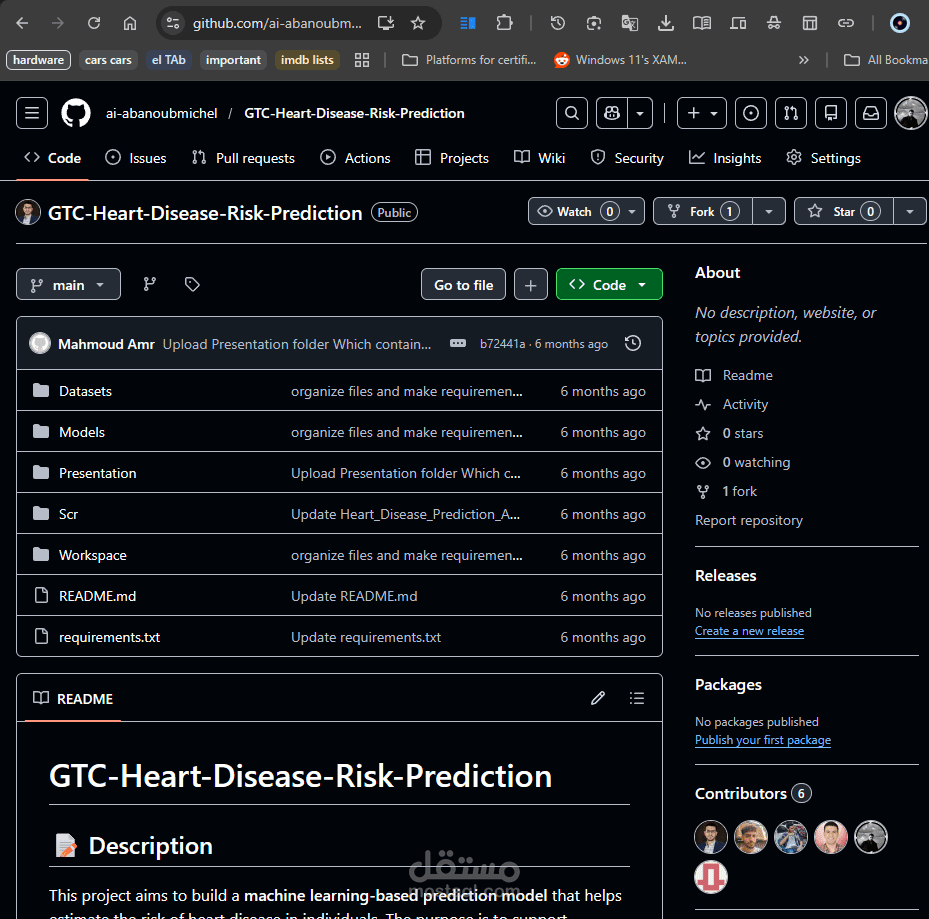Viewport: 929px width, 919px height.
Task: Open first contributor avatar thumbnail
Action: pyautogui.click(x=711, y=837)
